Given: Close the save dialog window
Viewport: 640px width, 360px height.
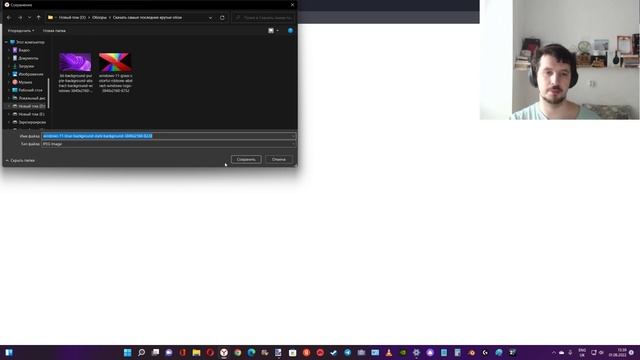Looking at the screenshot, I should point(292,4).
